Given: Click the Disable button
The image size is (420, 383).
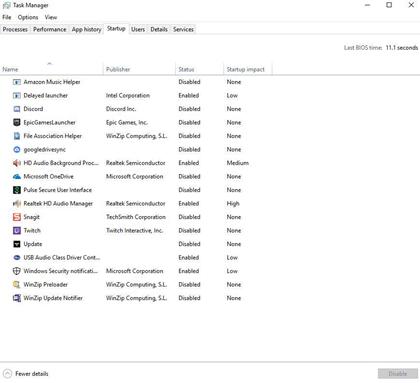Looking at the screenshot, I should [398, 374].
